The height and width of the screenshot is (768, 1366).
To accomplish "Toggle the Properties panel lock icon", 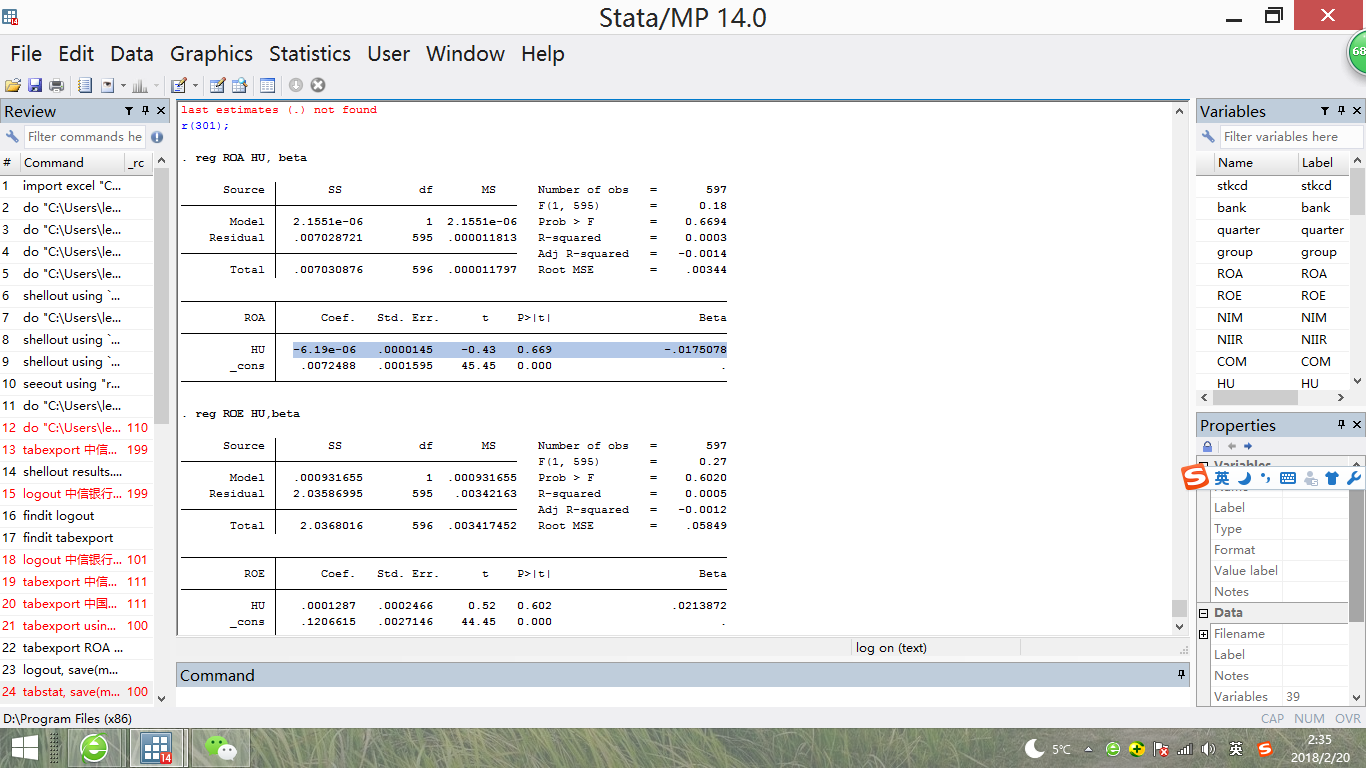I will [1207, 447].
